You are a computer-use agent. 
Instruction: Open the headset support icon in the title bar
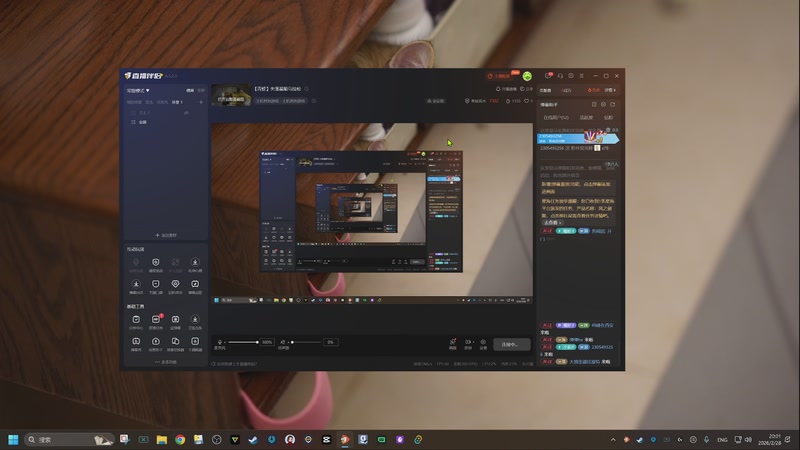pyautogui.click(x=560, y=76)
